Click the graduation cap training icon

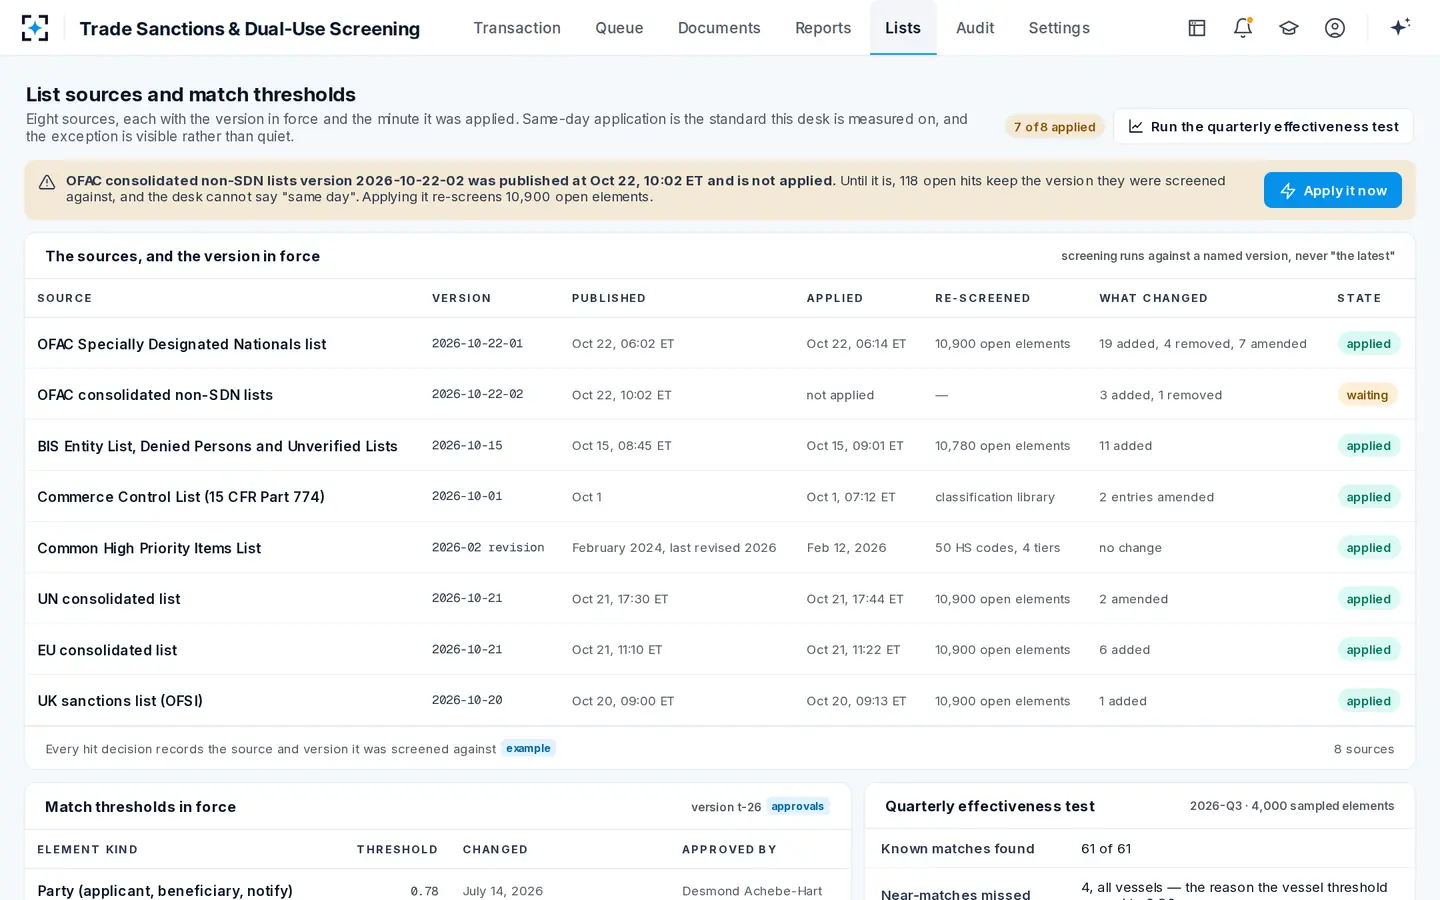(x=1289, y=28)
